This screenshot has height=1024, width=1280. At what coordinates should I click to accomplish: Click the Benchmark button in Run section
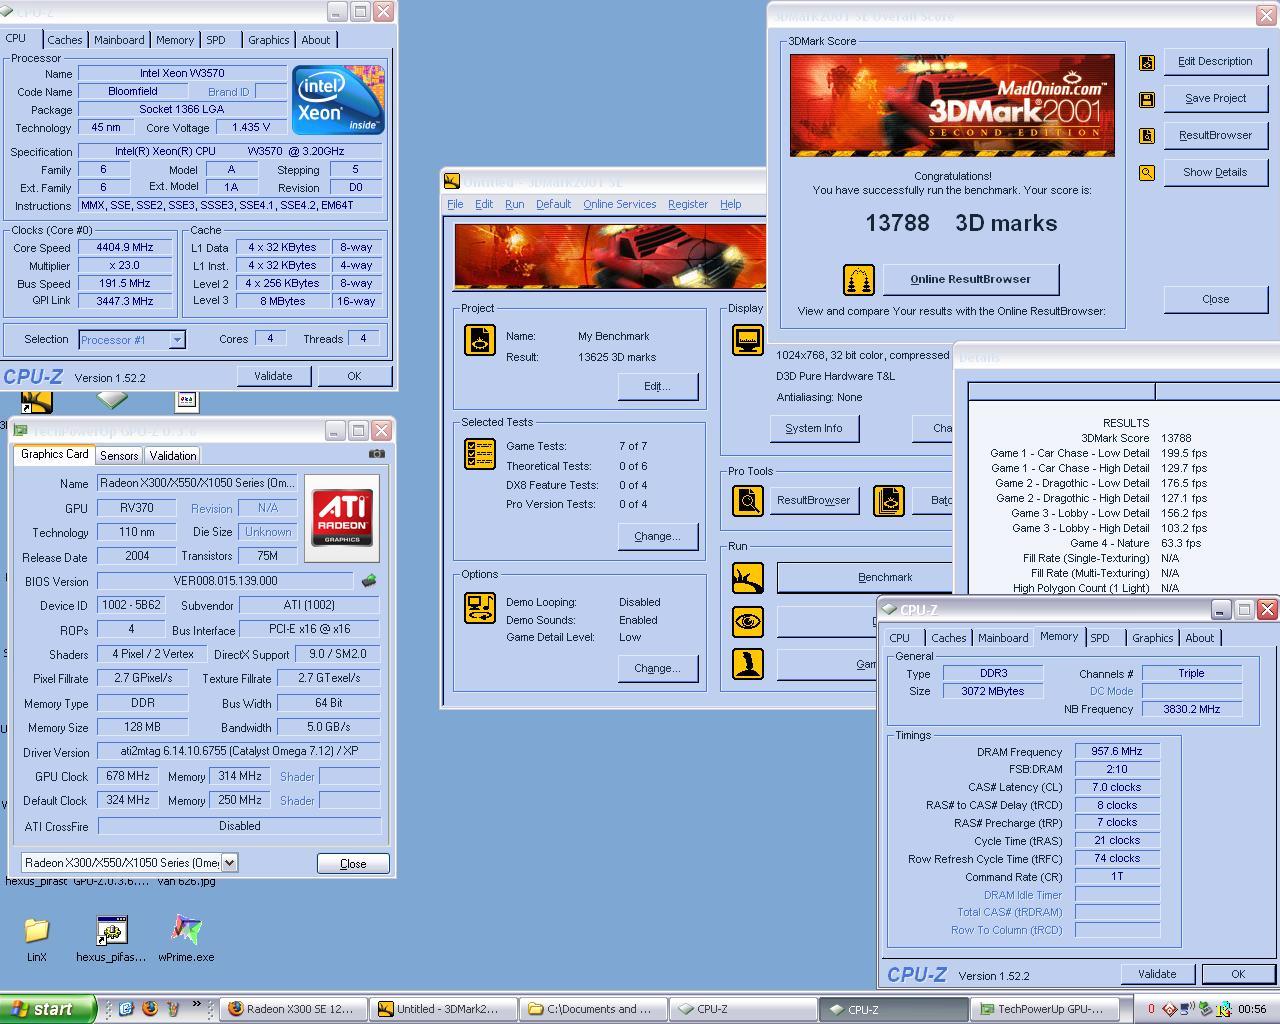865,577
